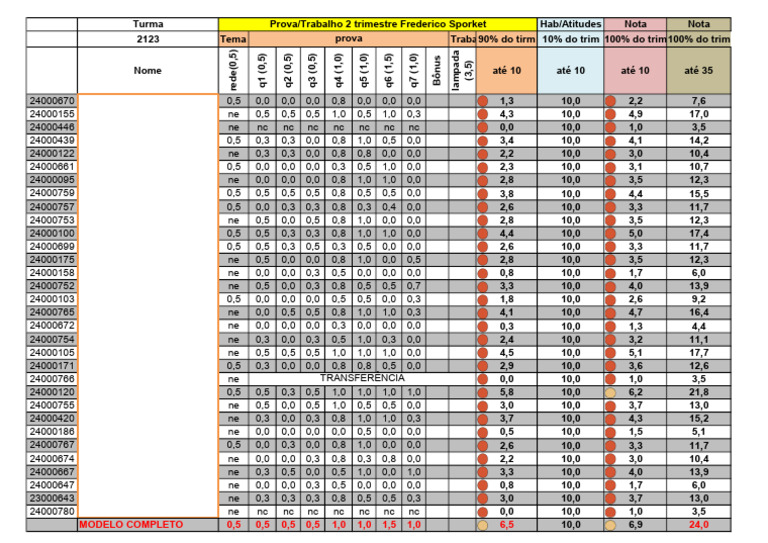Select the 0,7 q7 cell in row 24000752
The image size is (768, 543).
414,286
